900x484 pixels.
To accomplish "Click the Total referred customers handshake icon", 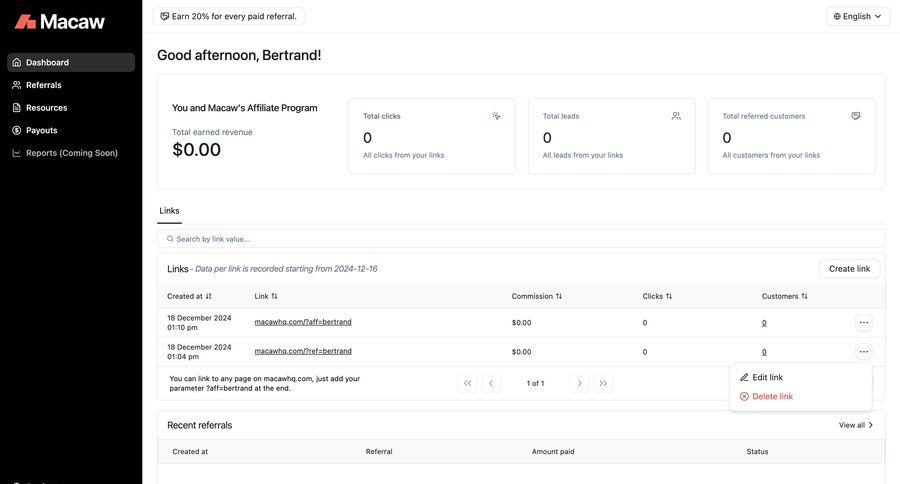I will [x=856, y=116].
